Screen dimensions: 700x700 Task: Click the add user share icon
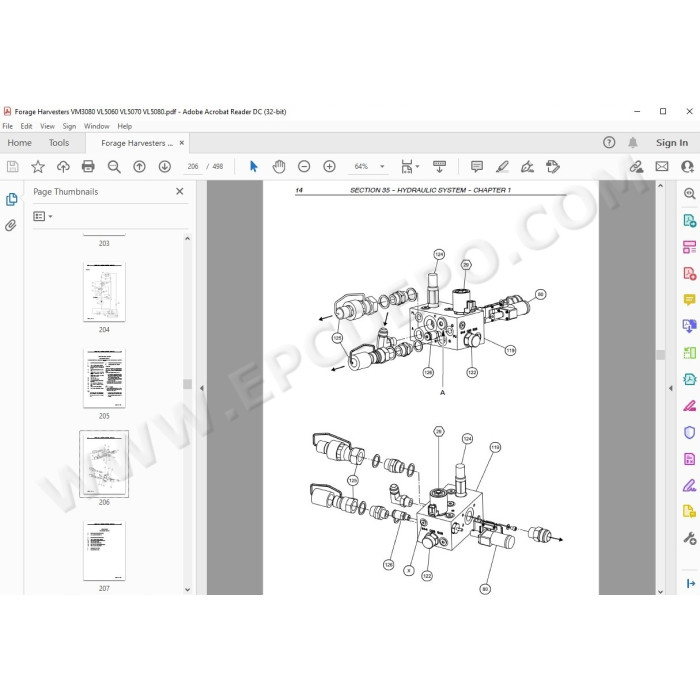click(687, 167)
